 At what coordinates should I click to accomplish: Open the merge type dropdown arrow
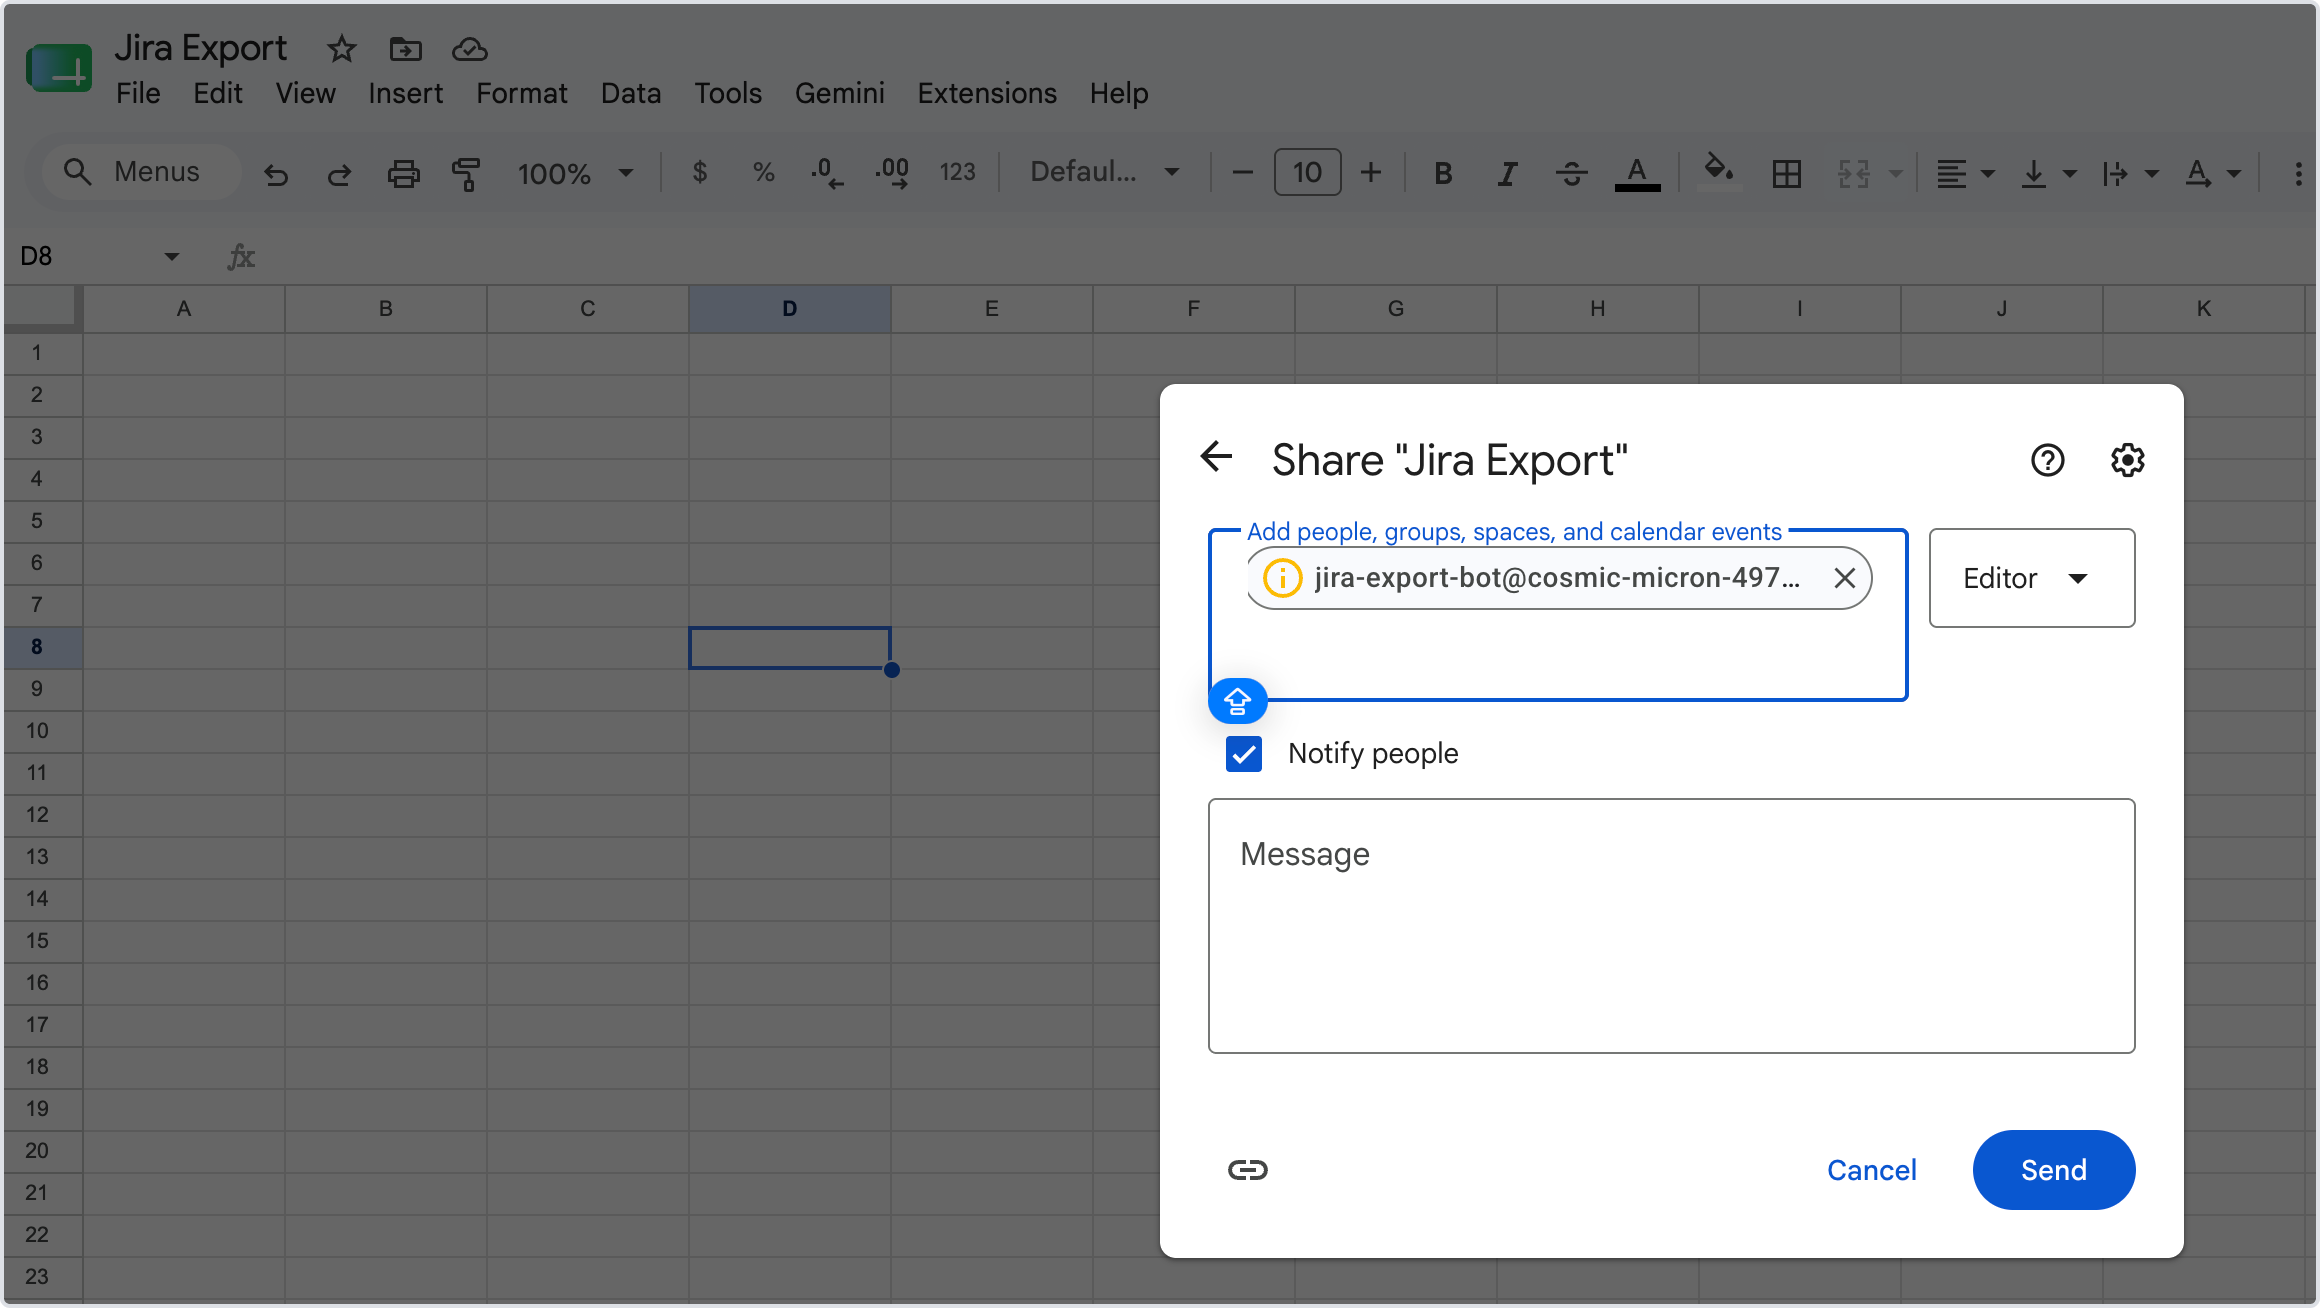tap(1896, 174)
